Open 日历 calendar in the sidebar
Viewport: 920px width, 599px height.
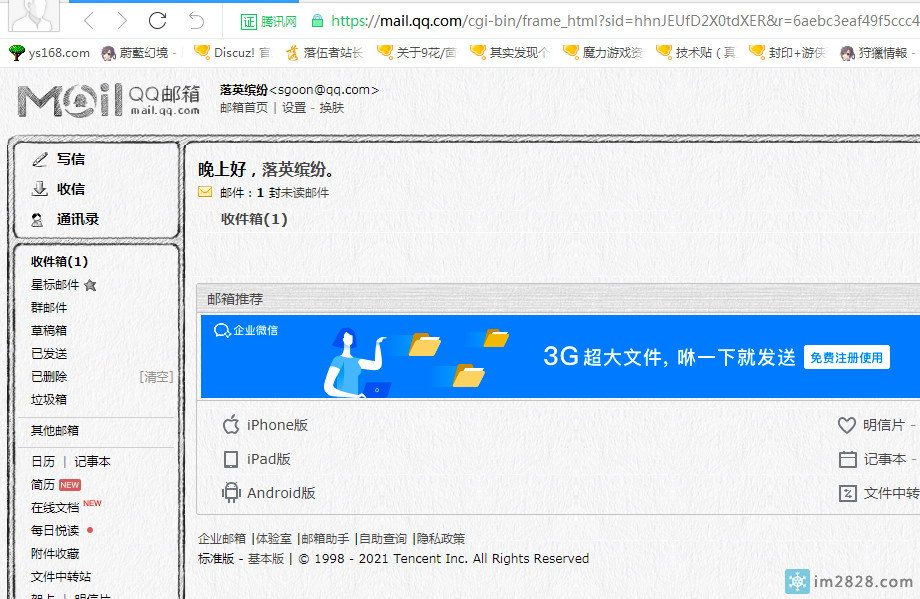43,462
